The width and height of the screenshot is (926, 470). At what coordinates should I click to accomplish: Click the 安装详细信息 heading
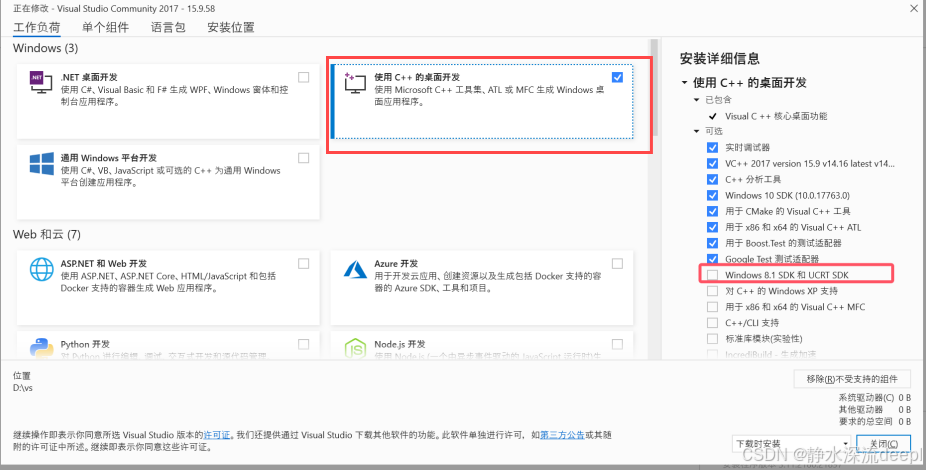click(x=720, y=58)
